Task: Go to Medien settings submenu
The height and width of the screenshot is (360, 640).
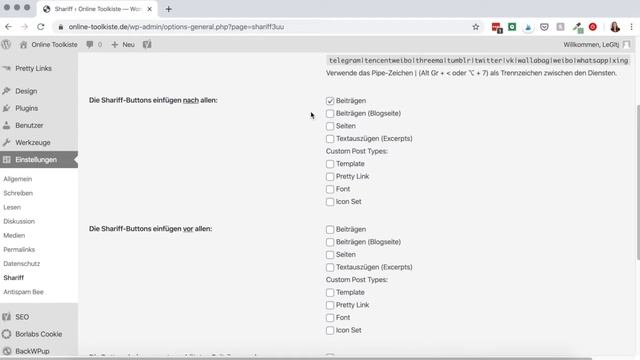Action: [14, 236]
